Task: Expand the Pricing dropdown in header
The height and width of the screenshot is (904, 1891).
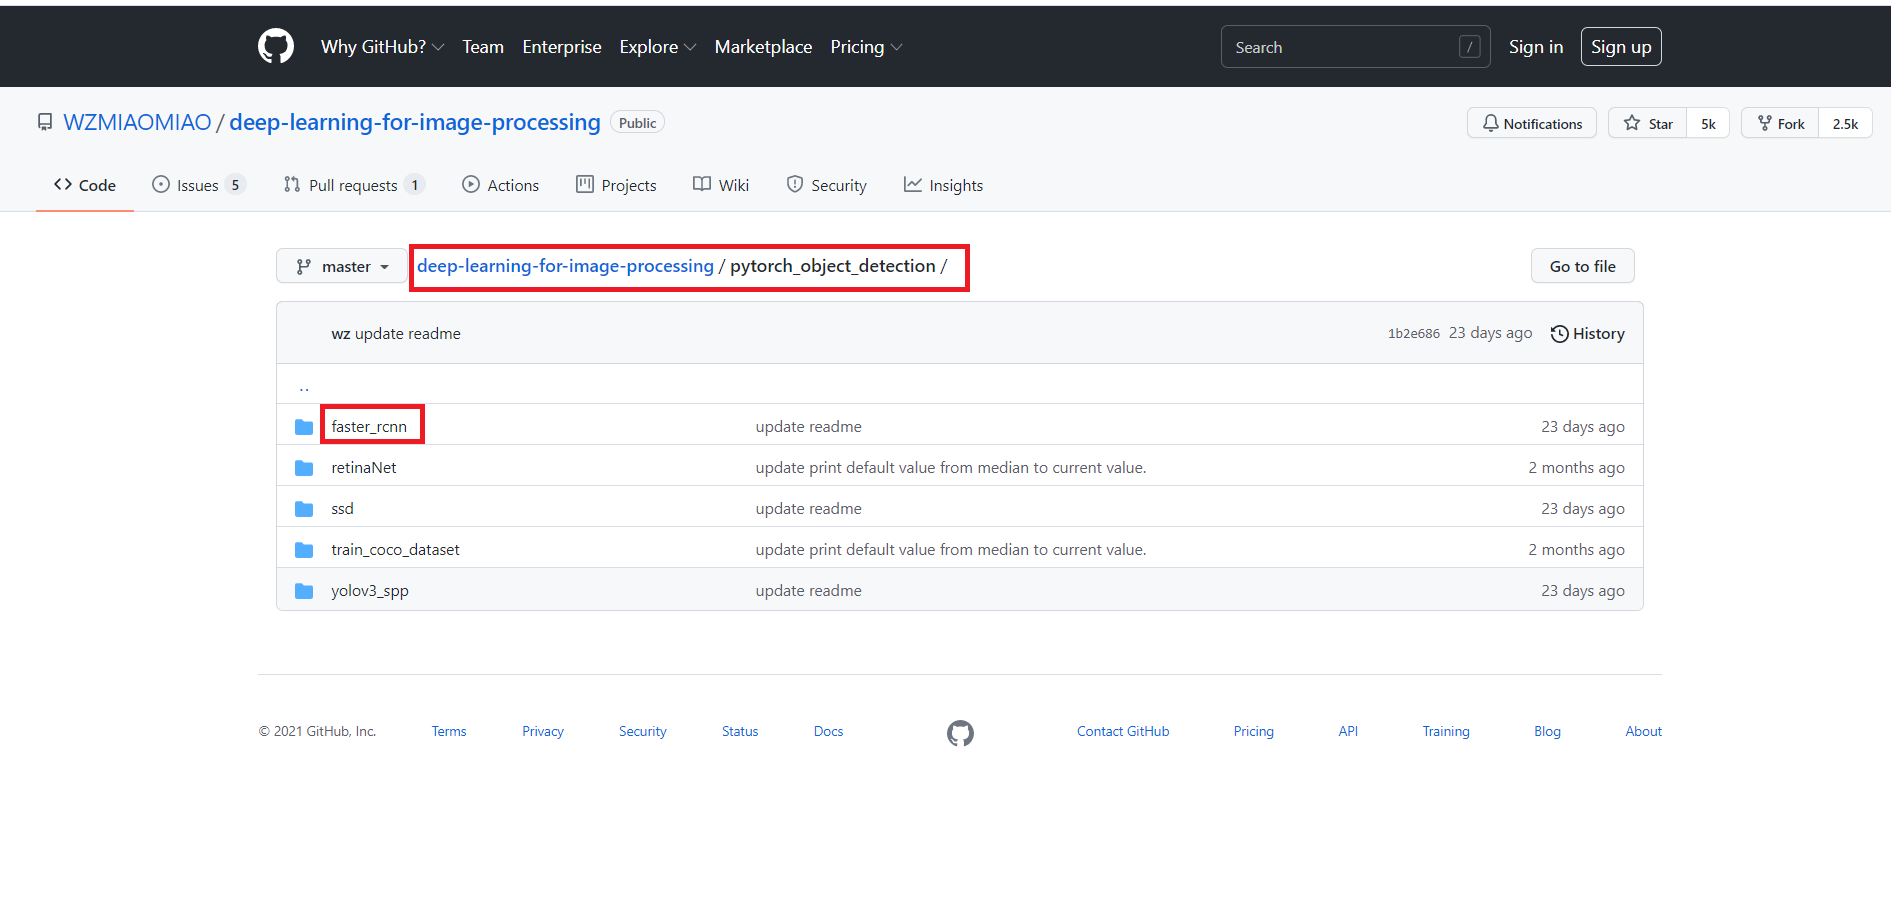Action: pos(866,47)
